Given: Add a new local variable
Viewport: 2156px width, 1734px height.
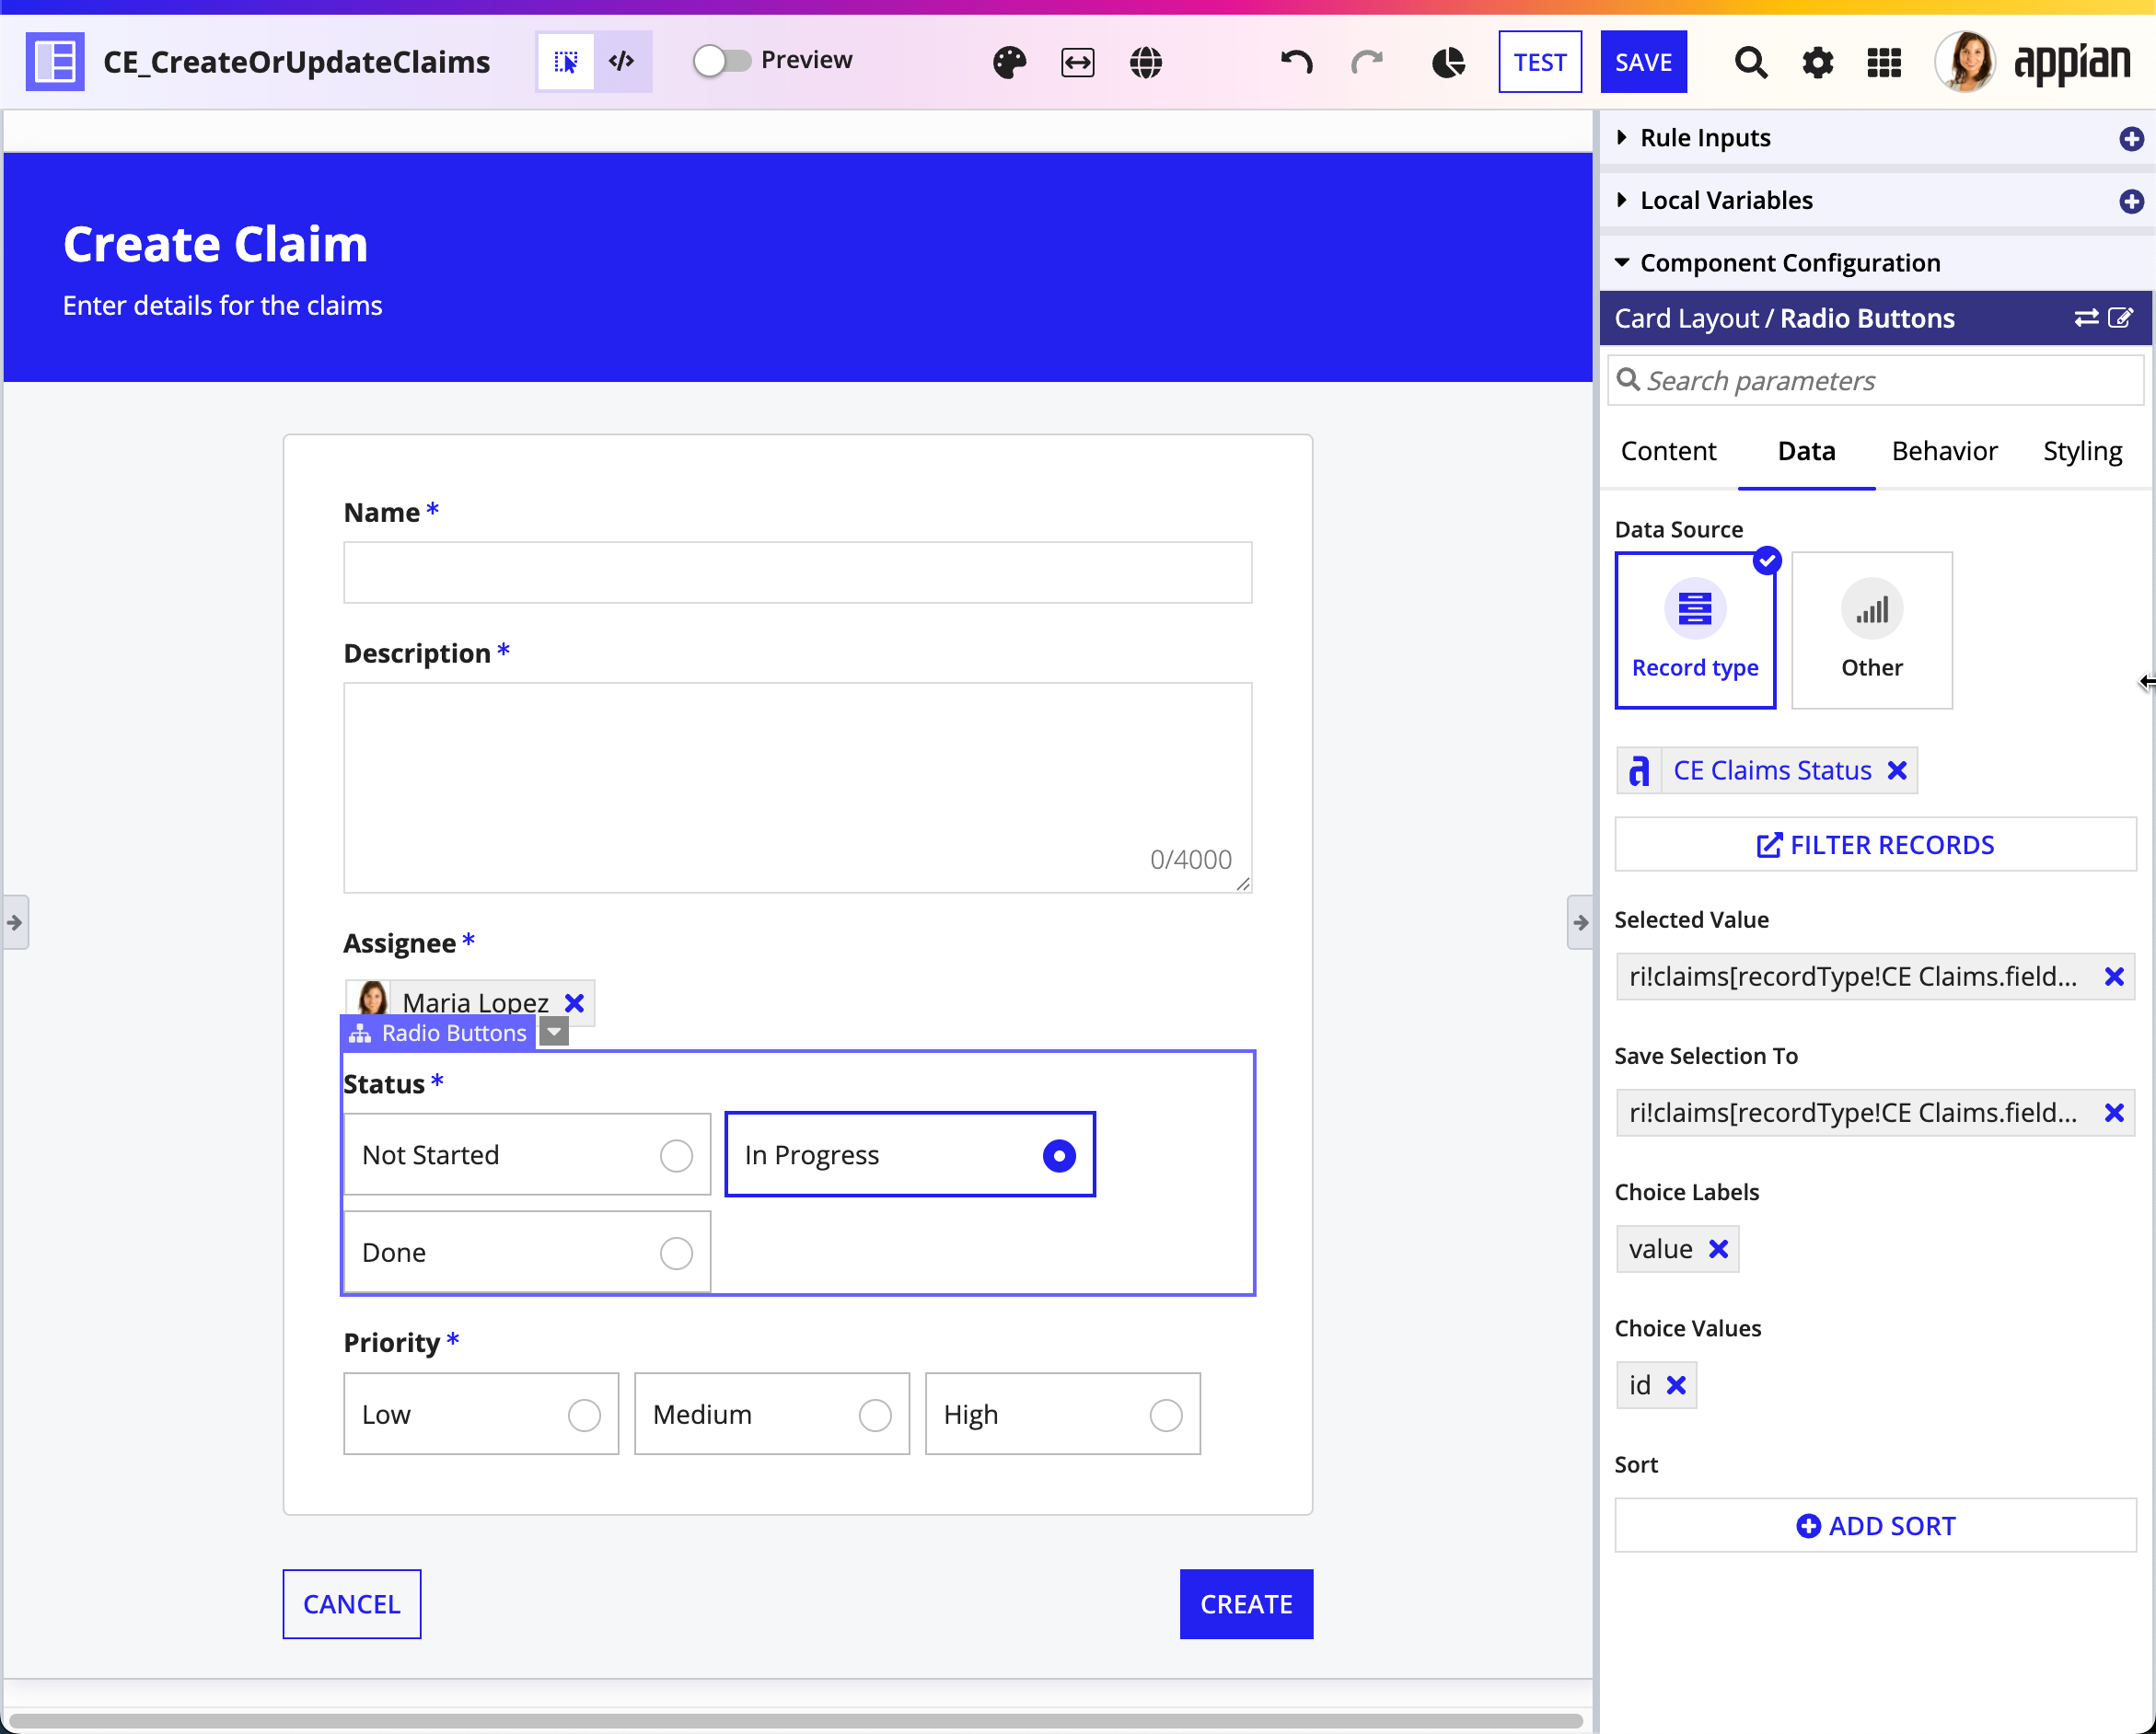Looking at the screenshot, I should [2131, 201].
